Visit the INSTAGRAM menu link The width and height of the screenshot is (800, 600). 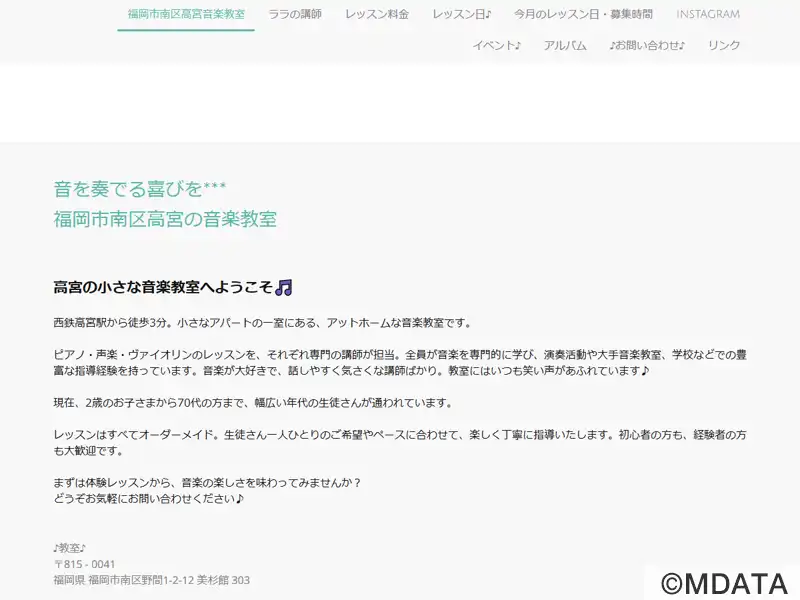click(x=708, y=14)
